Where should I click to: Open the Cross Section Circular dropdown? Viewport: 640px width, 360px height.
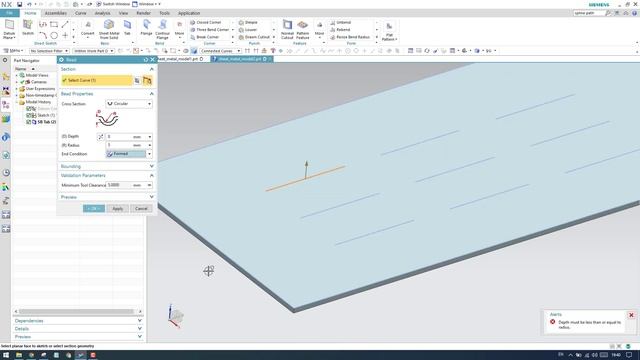pos(129,104)
